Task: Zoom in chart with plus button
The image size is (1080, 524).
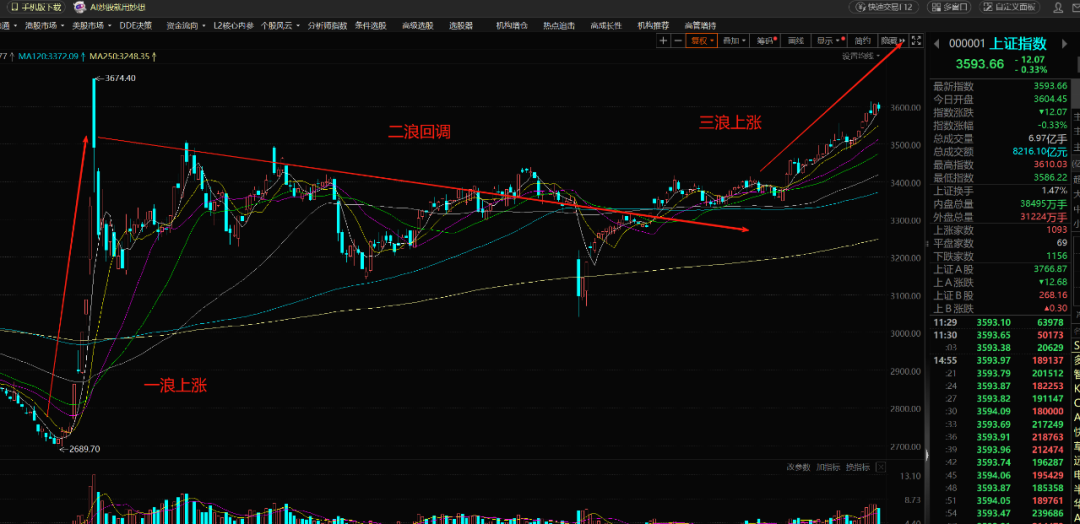Action: click(x=664, y=41)
